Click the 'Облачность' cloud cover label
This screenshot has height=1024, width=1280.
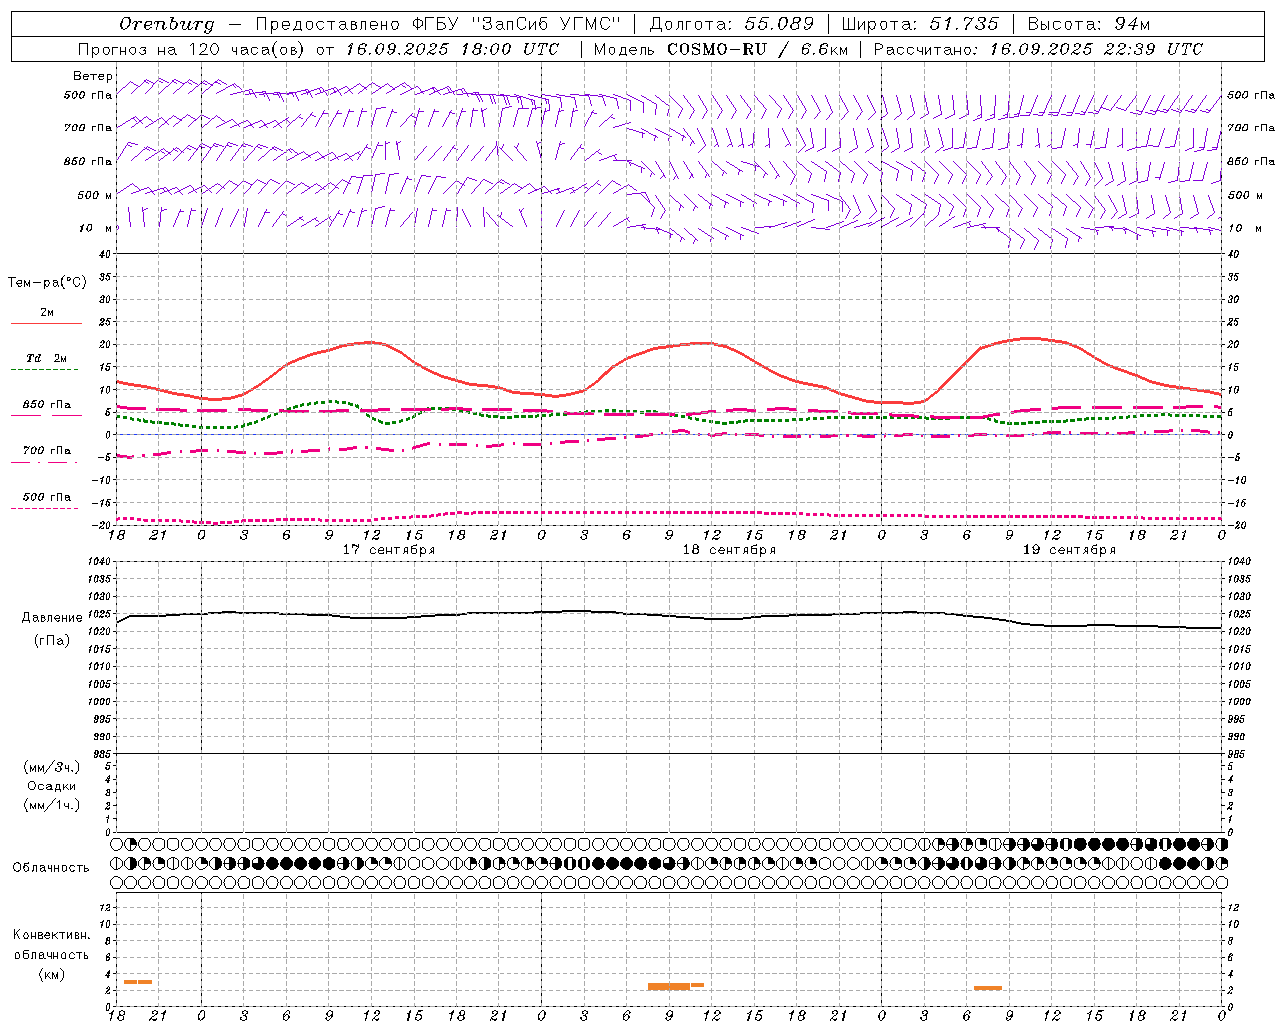pos(51,868)
